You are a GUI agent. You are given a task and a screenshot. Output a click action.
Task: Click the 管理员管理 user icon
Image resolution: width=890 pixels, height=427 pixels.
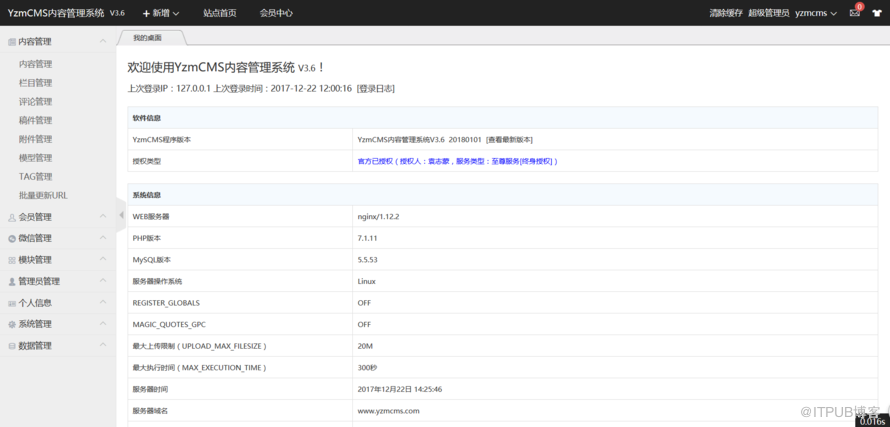click(x=12, y=282)
